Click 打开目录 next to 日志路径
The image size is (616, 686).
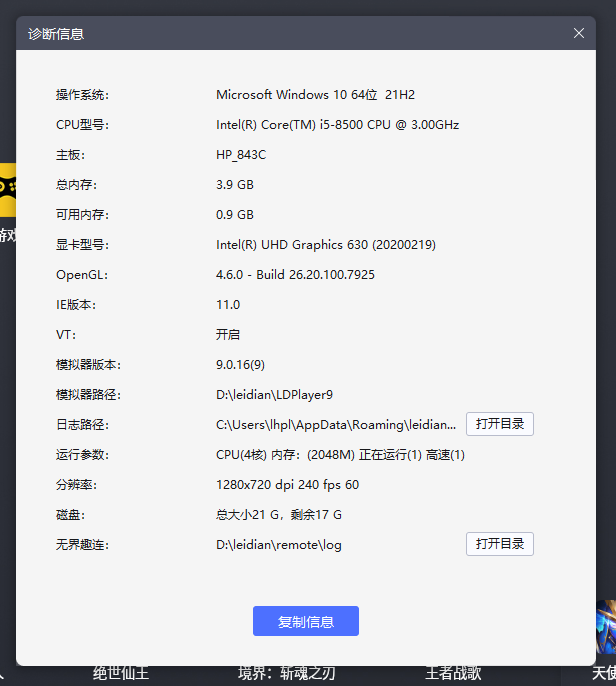pyautogui.click(x=499, y=424)
